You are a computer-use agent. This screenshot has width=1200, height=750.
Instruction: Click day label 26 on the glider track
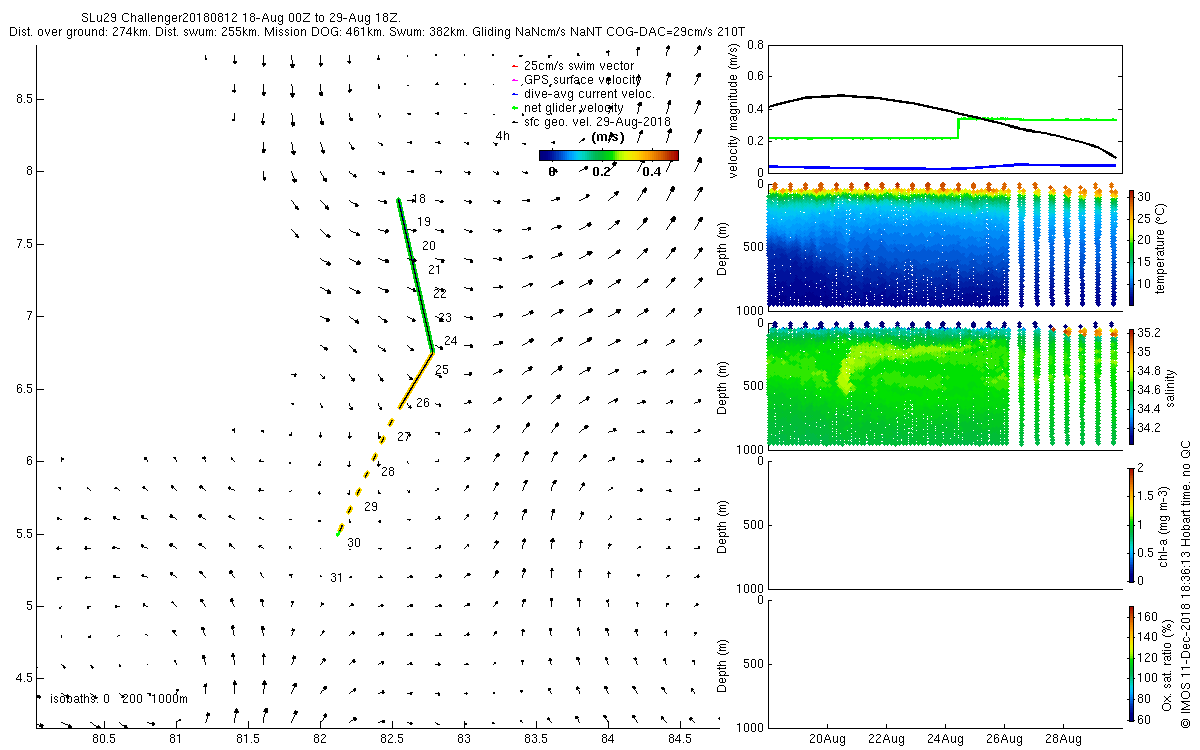click(x=423, y=403)
